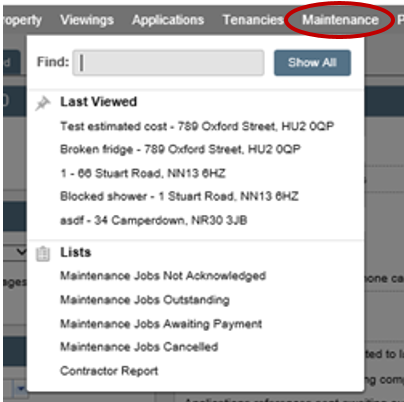Open the Applications menu
Image resolution: width=404 pixels, height=402 pixels.
click(168, 20)
